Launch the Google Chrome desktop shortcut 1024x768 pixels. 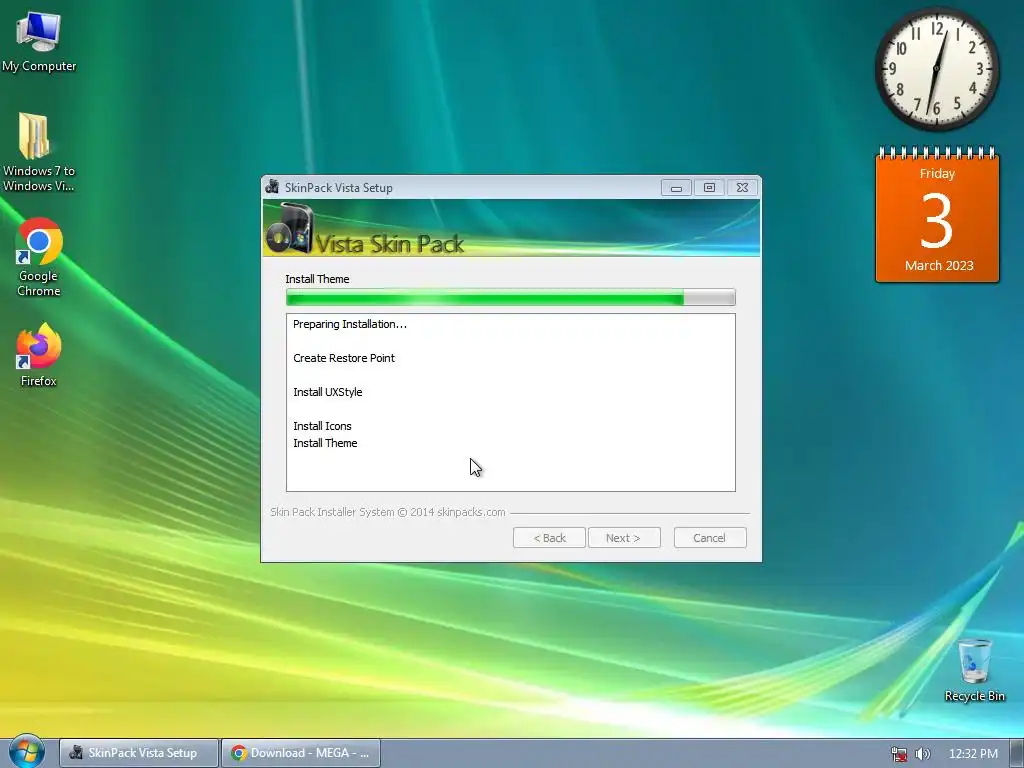39,257
